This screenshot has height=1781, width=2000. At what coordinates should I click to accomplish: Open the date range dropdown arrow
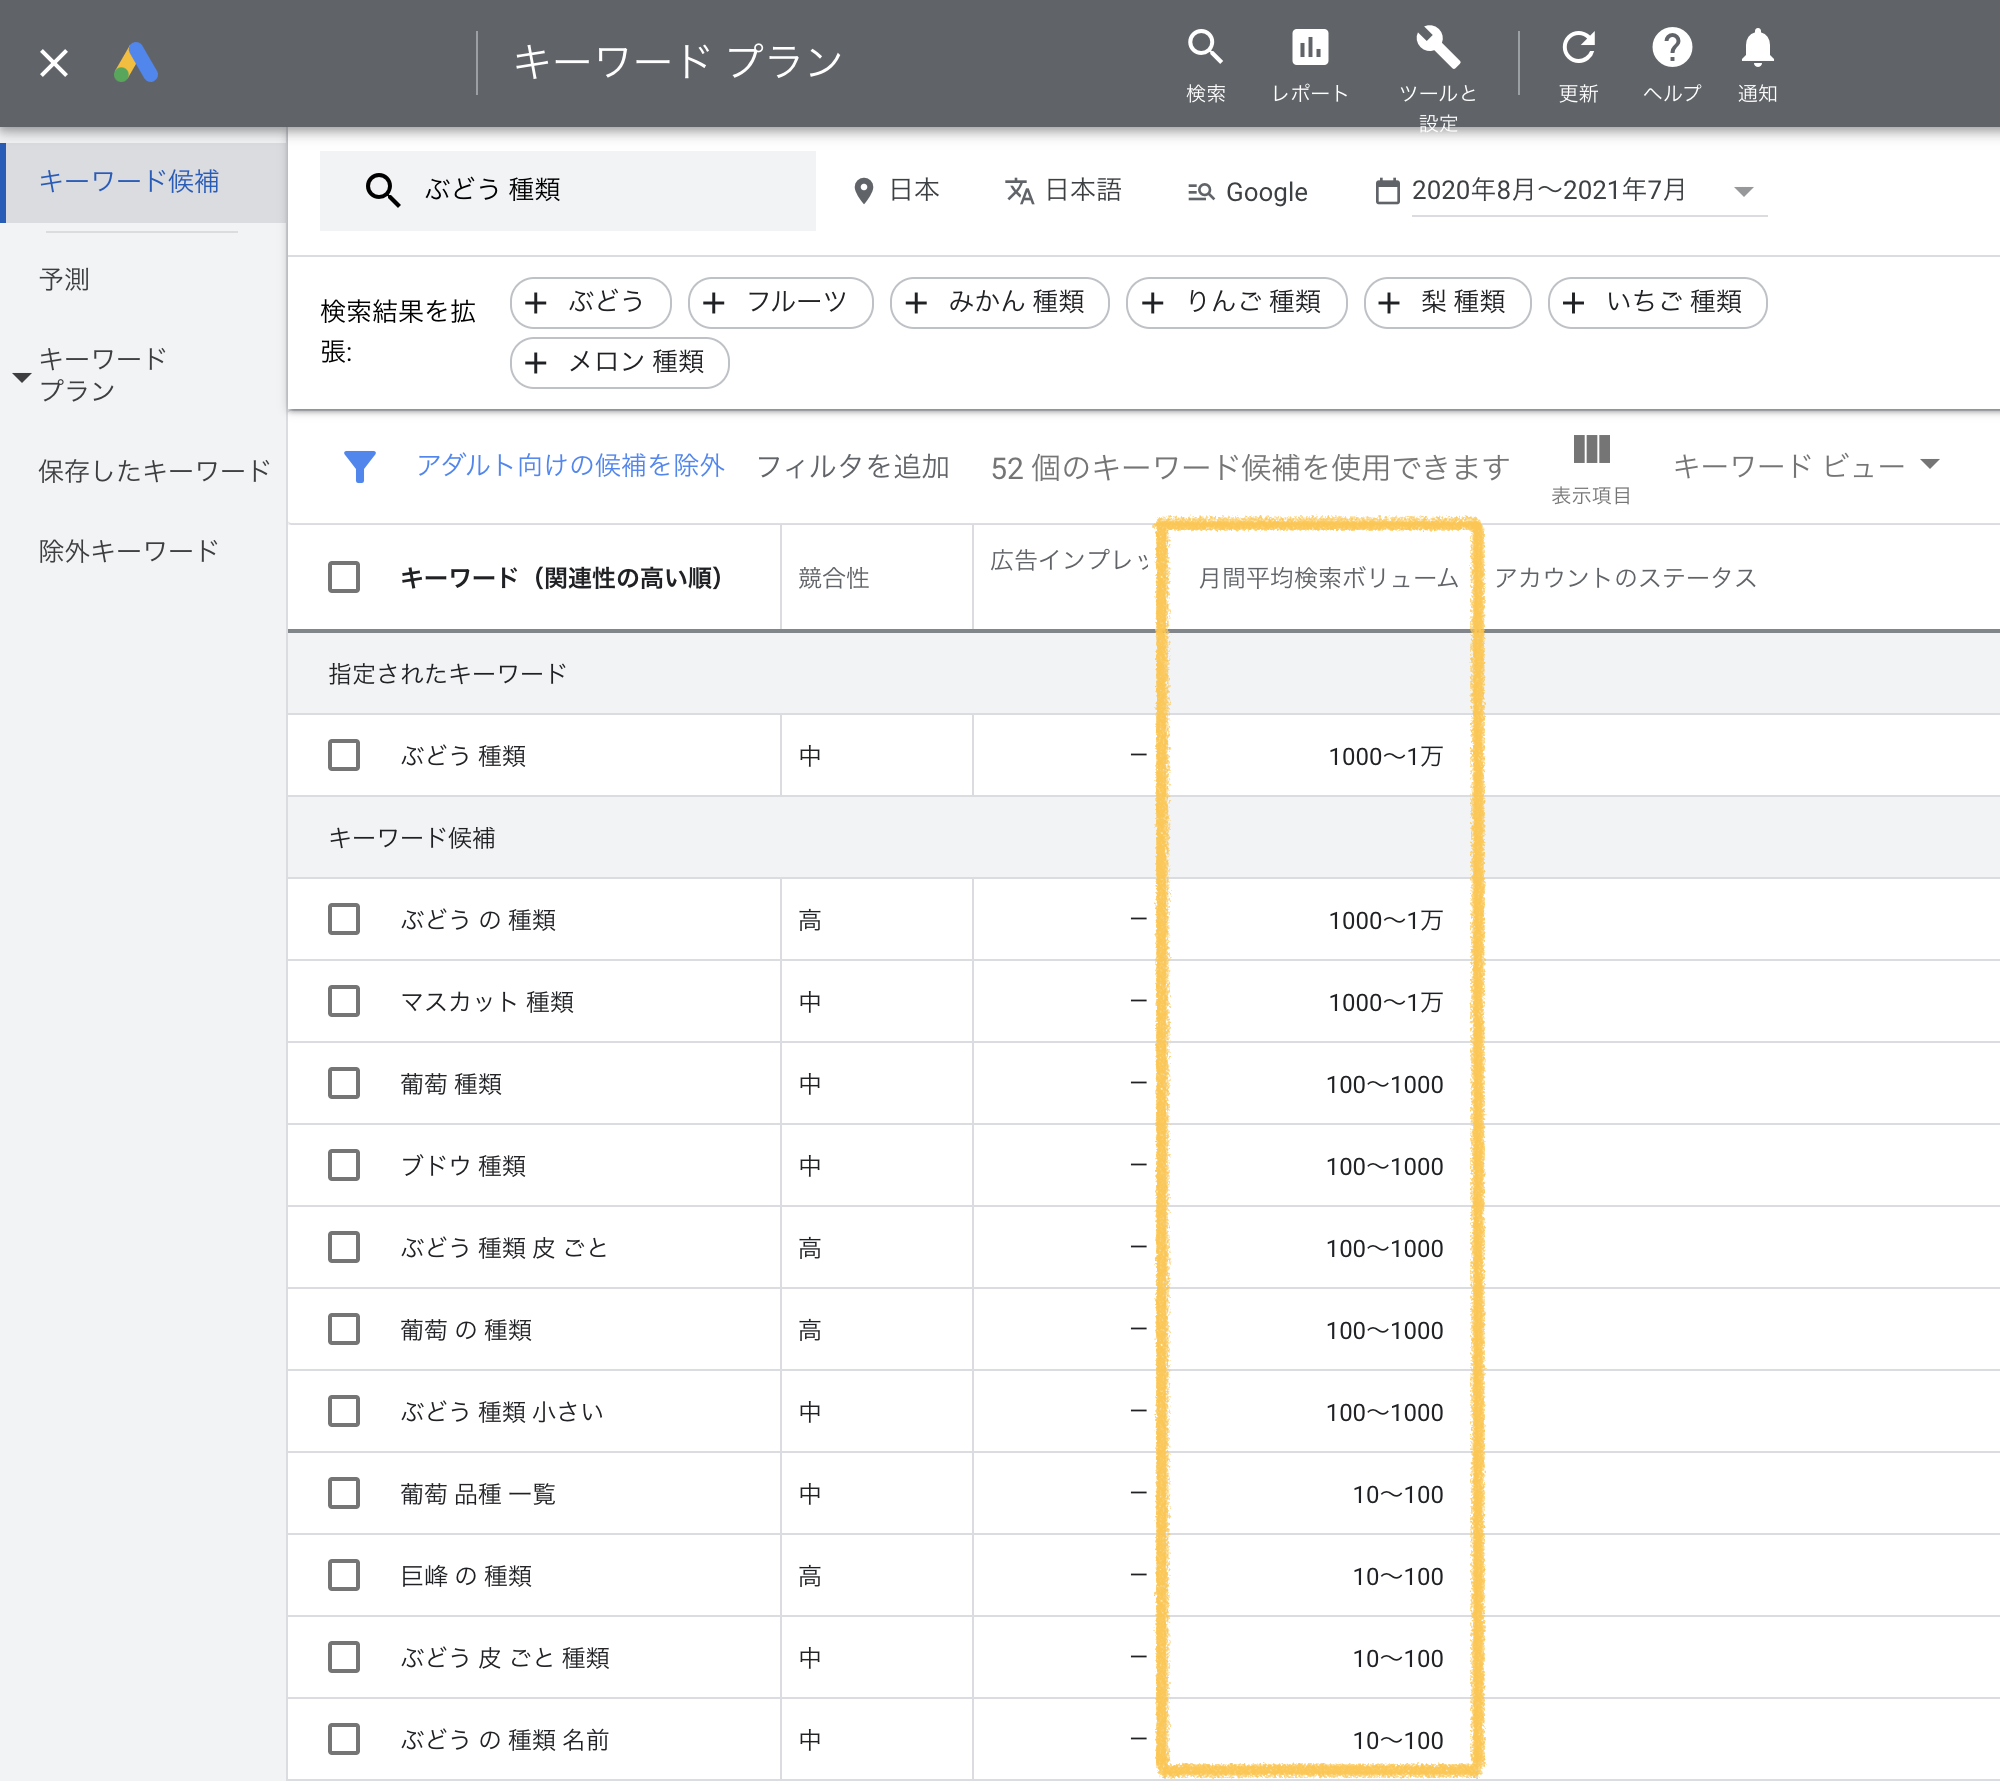pyautogui.click(x=1743, y=191)
